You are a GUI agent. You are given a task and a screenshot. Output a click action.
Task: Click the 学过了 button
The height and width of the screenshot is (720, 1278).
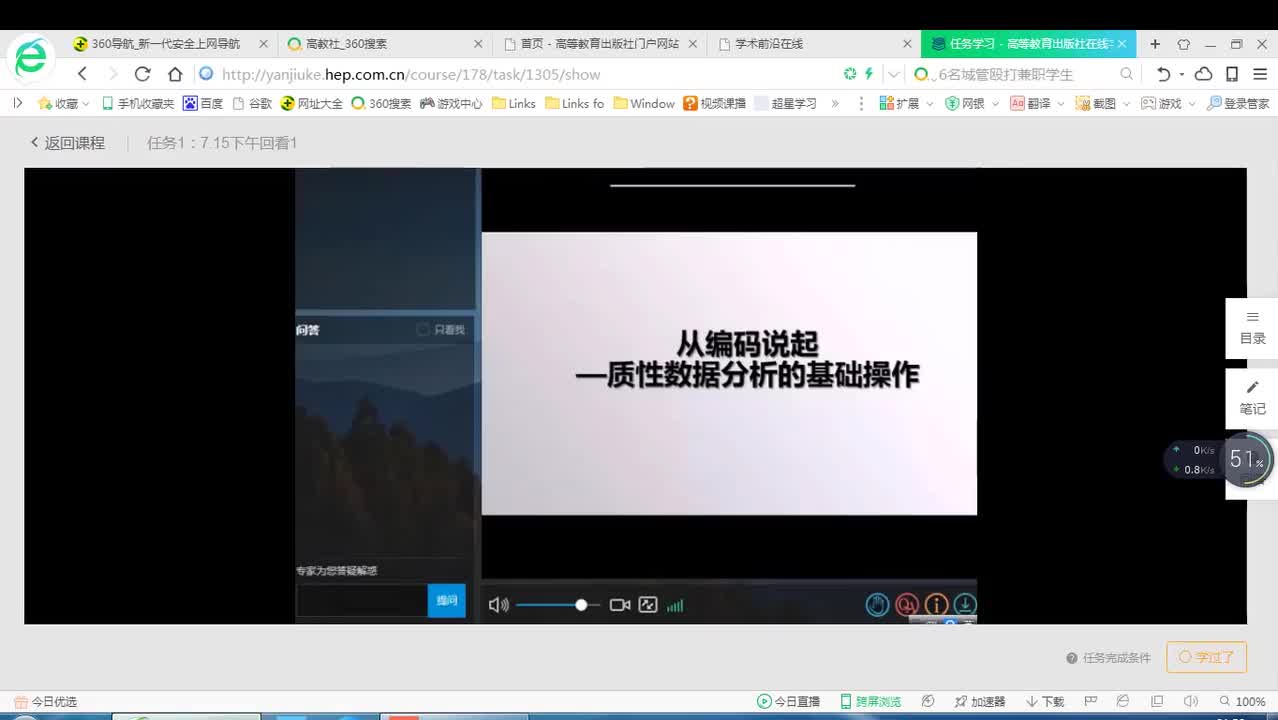1206,657
